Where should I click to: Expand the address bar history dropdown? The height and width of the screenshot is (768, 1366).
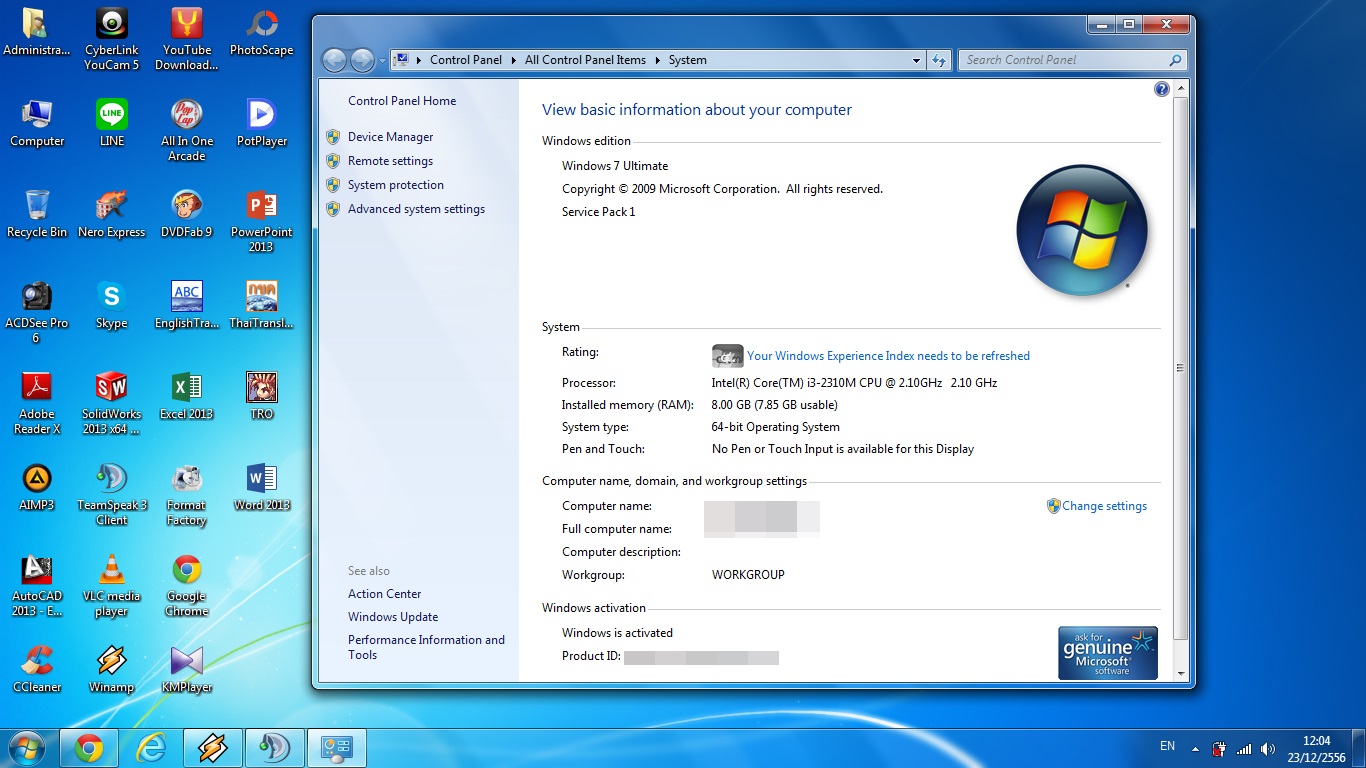[916, 60]
